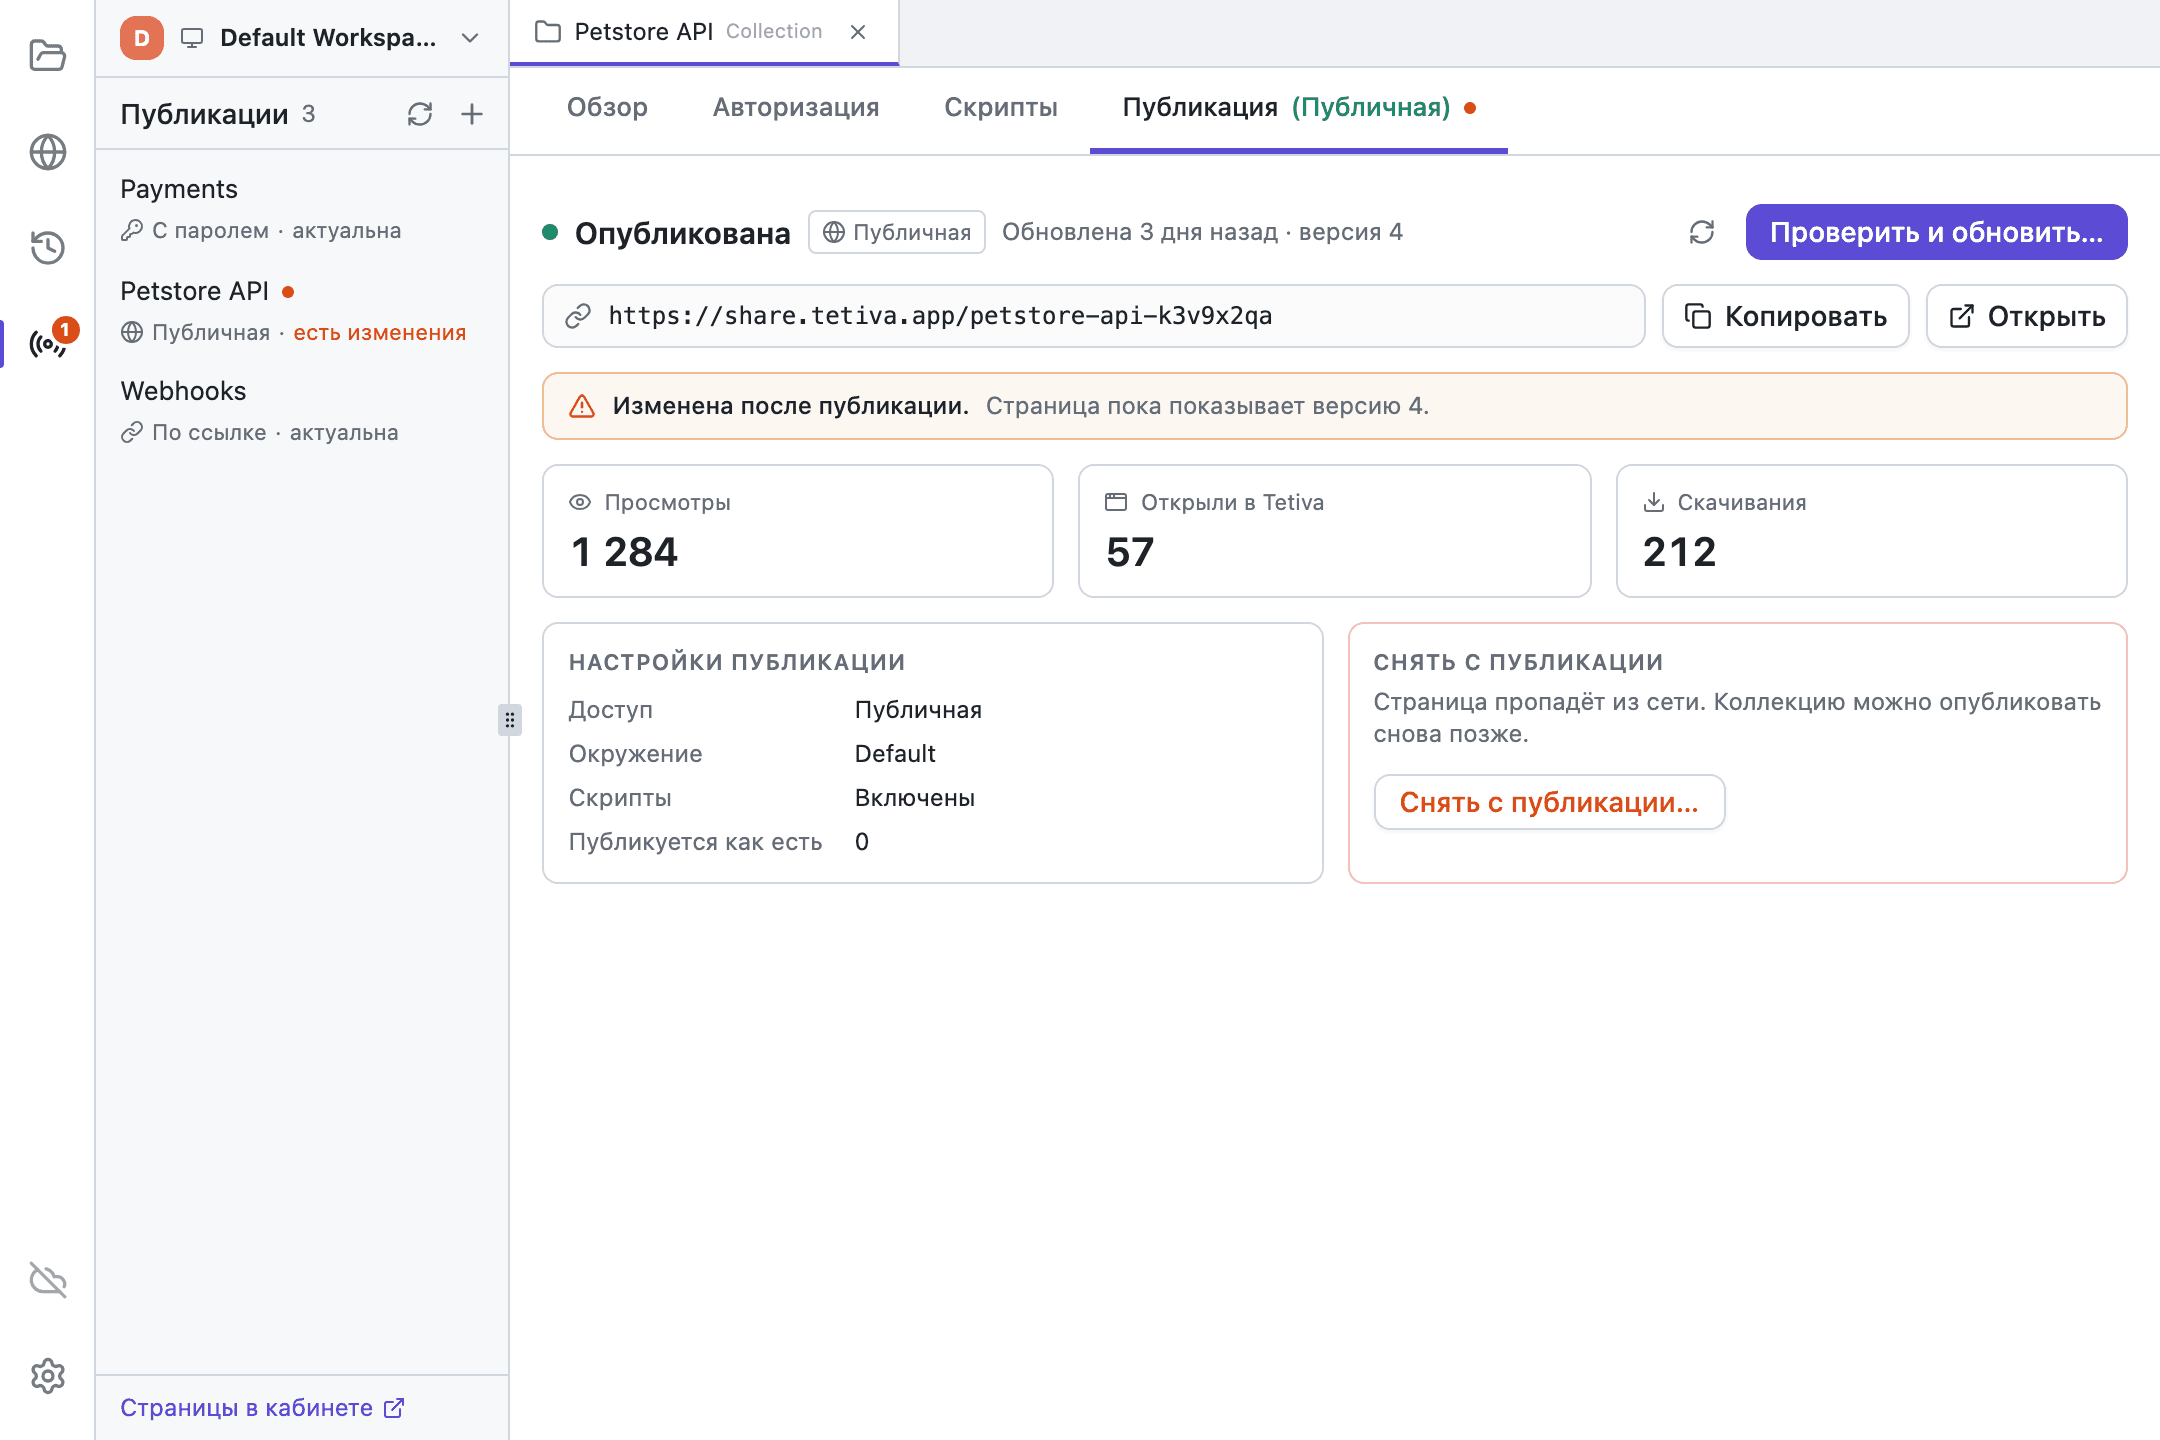Refresh the publications list in sidebar
Viewport: 2160px width, 1440px height.
420,114
